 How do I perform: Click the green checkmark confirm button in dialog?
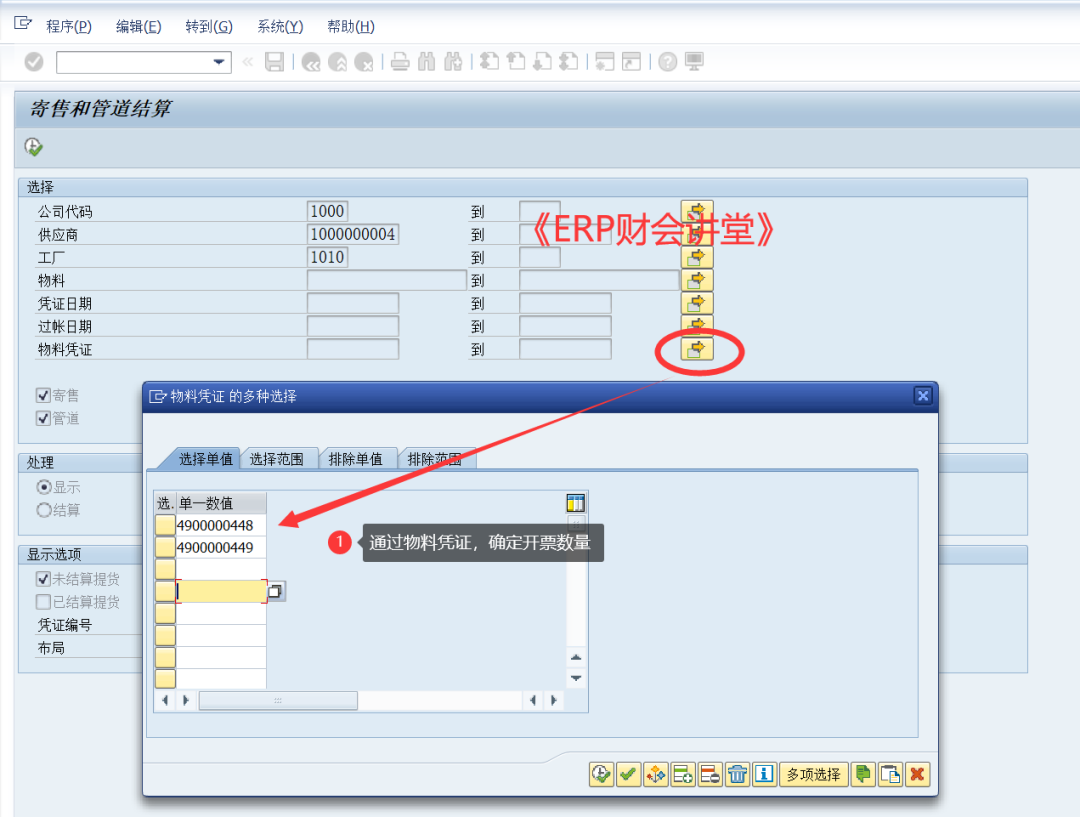[x=628, y=774]
